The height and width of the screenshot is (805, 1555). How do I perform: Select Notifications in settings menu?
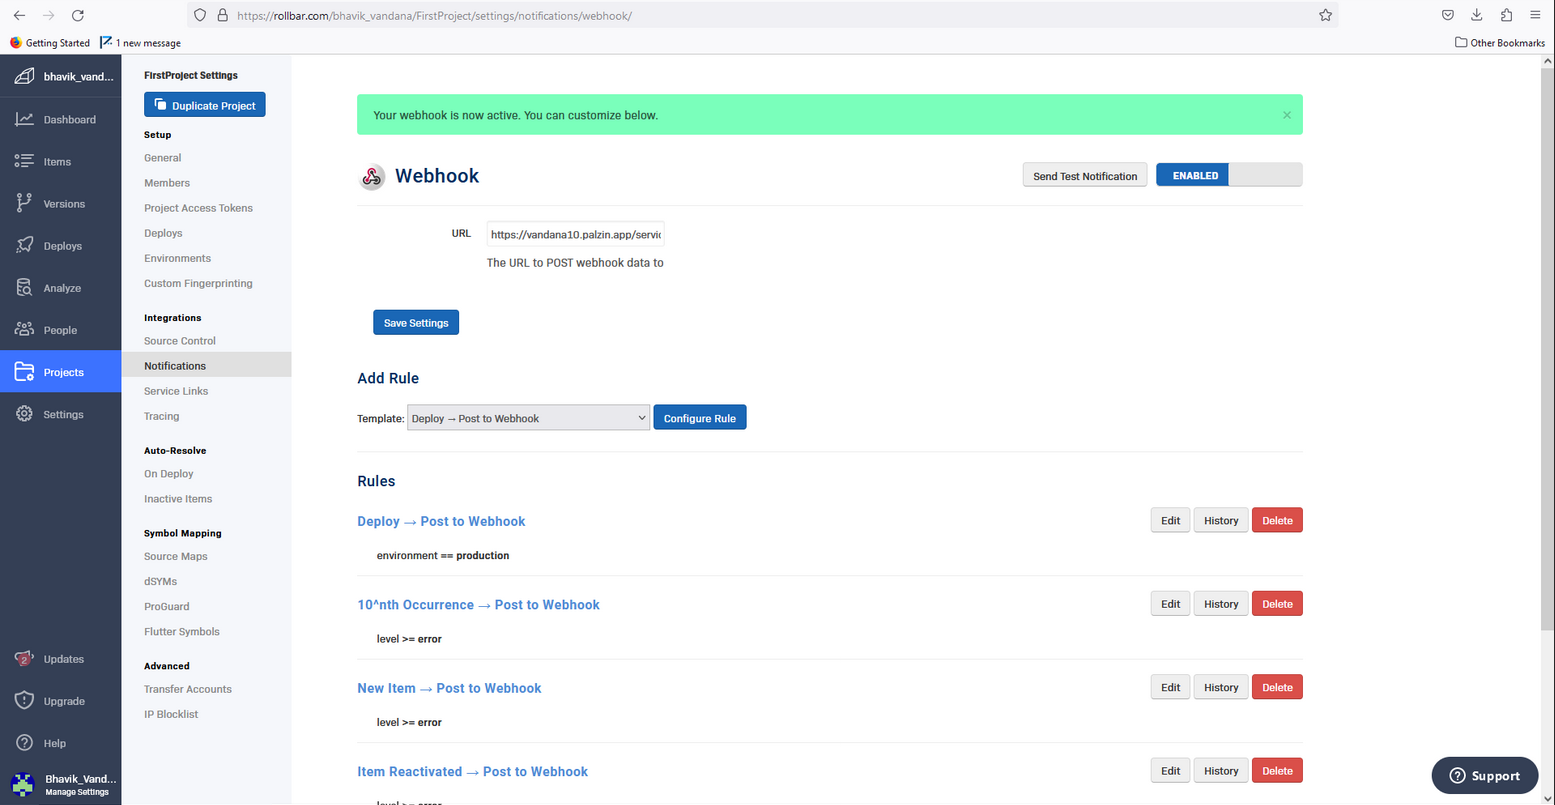coord(206,366)
